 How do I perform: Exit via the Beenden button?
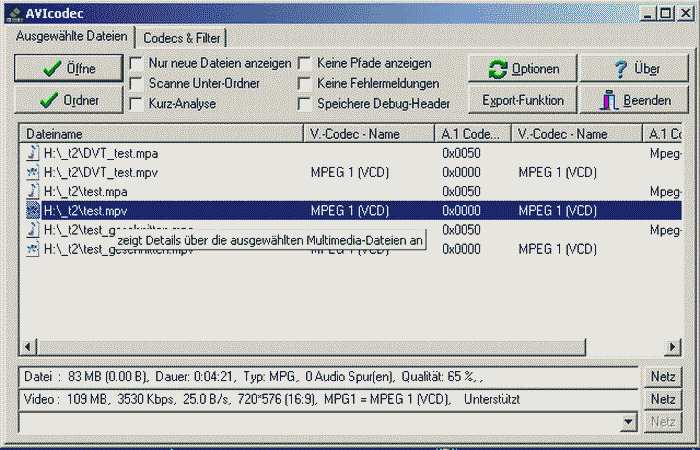coord(634,101)
